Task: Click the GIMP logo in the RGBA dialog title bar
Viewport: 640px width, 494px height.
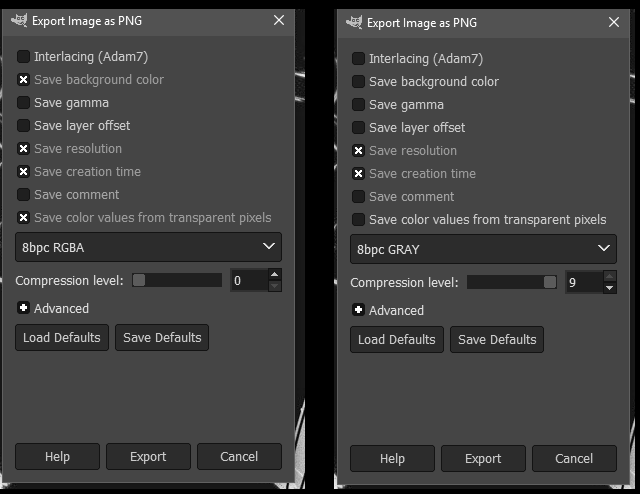Action: [19, 19]
